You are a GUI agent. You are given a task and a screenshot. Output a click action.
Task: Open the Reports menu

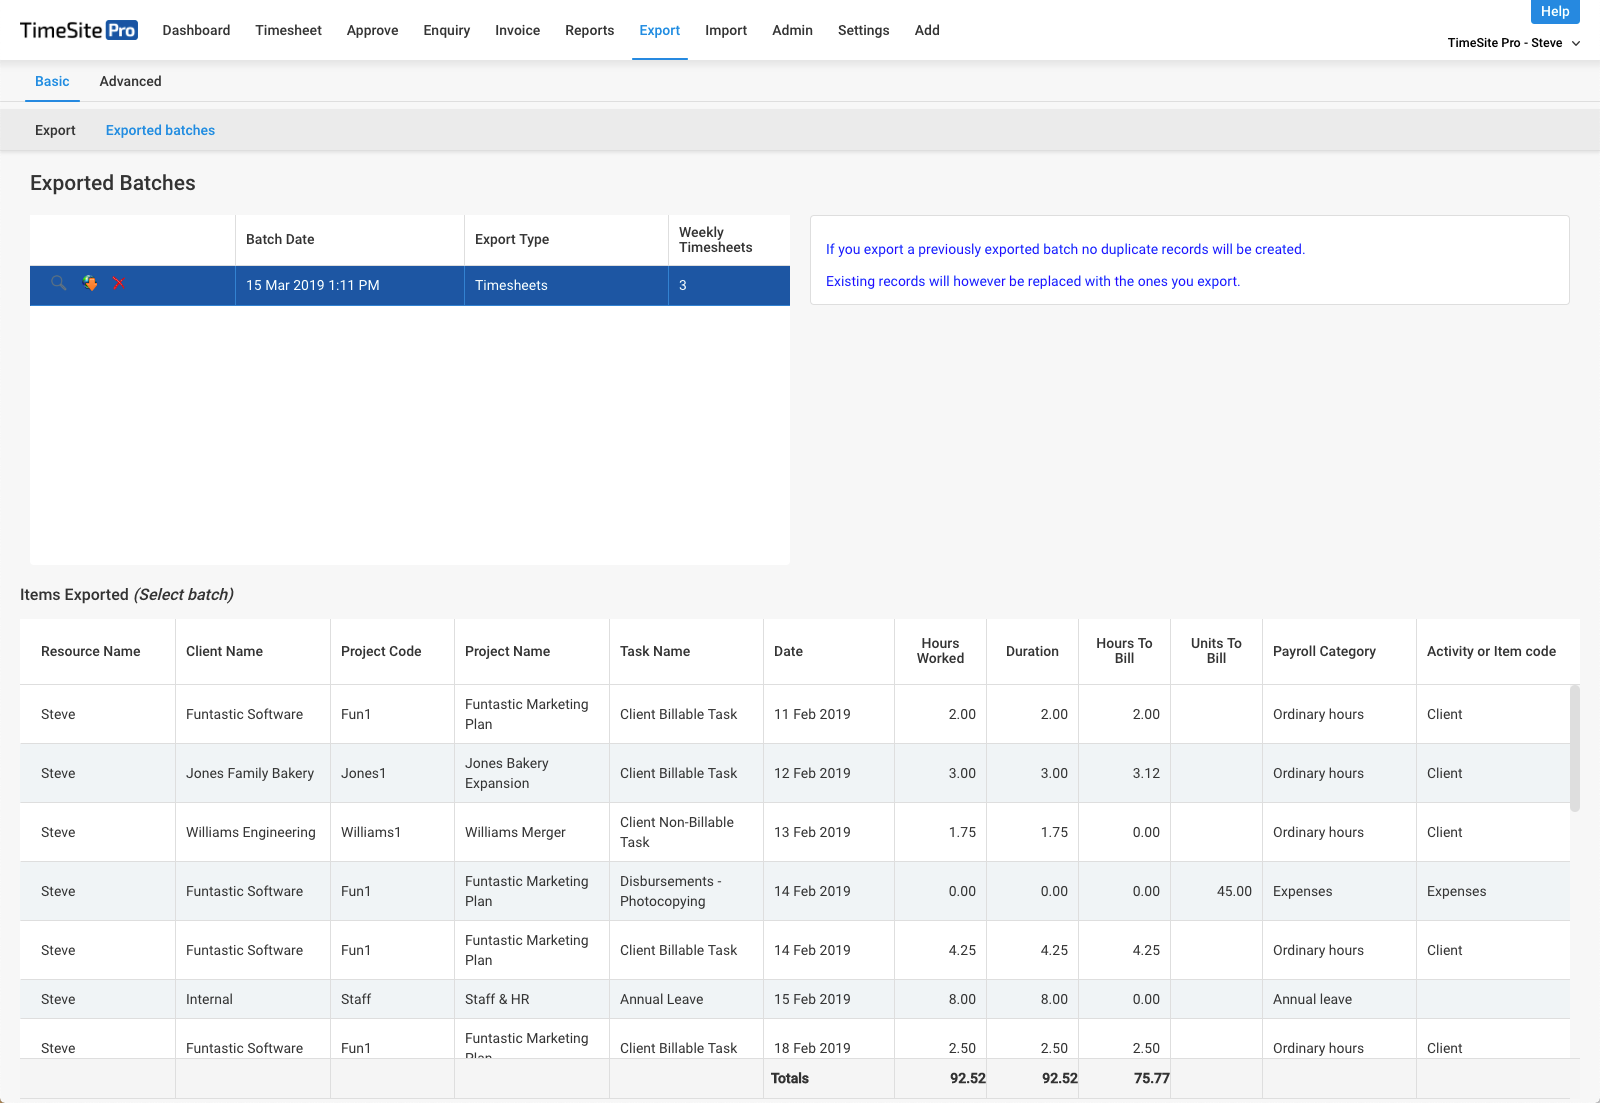pos(589,30)
